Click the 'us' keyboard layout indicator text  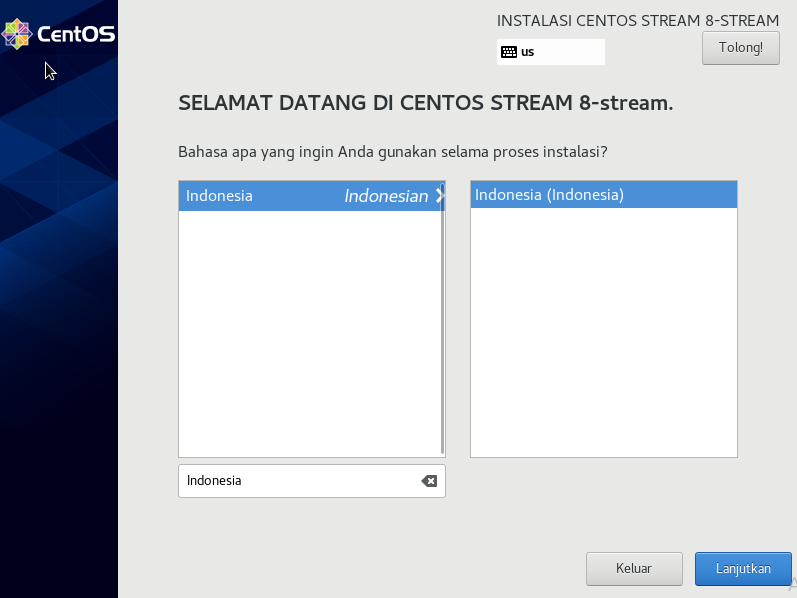point(527,52)
